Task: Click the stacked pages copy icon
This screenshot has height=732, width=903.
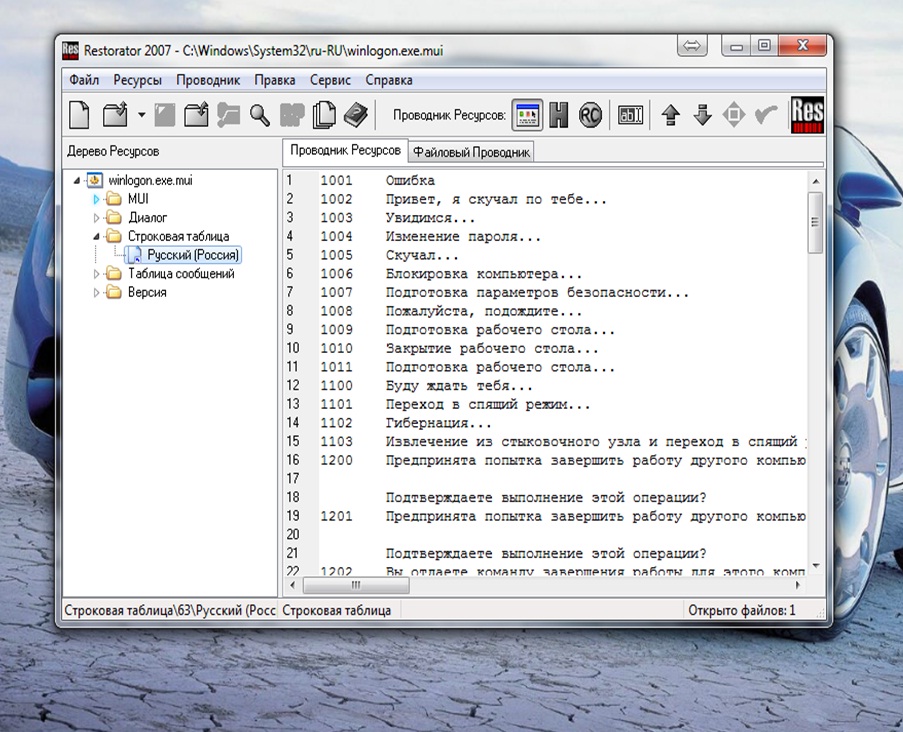Action: point(324,115)
